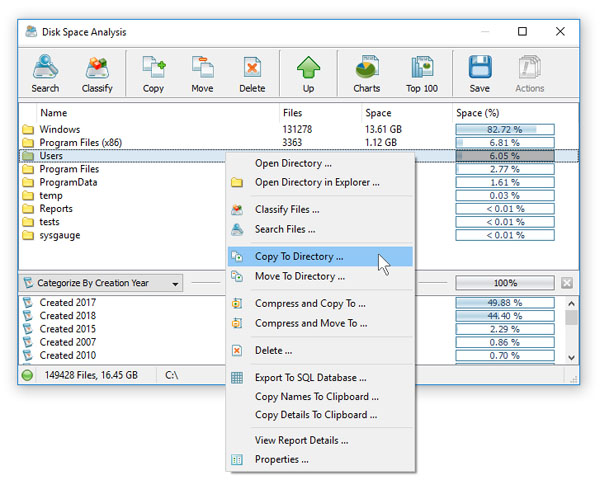Click the 6.81 % space bar
This screenshot has height=480, width=600.
[505, 143]
